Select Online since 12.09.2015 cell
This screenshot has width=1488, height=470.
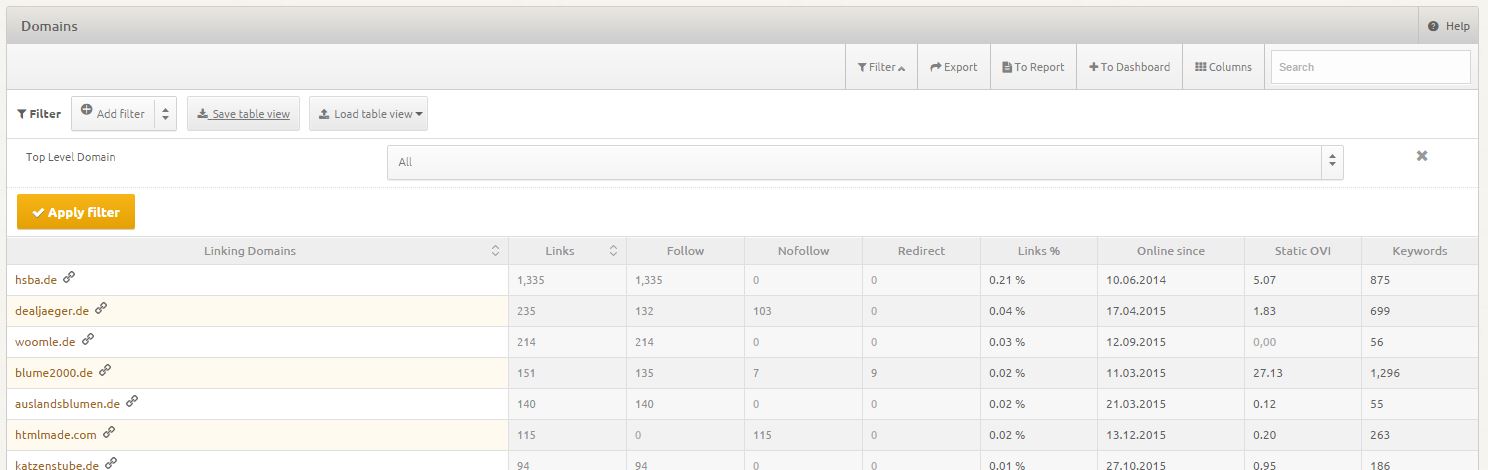(1135, 342)
